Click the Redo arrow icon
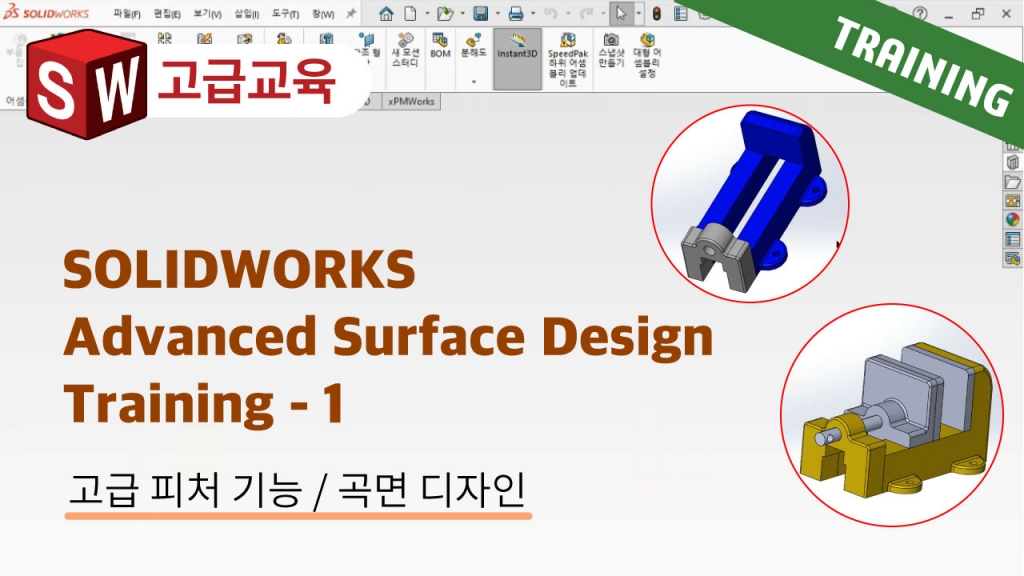This screenshot has width=1024, height=576. [586, 13]
